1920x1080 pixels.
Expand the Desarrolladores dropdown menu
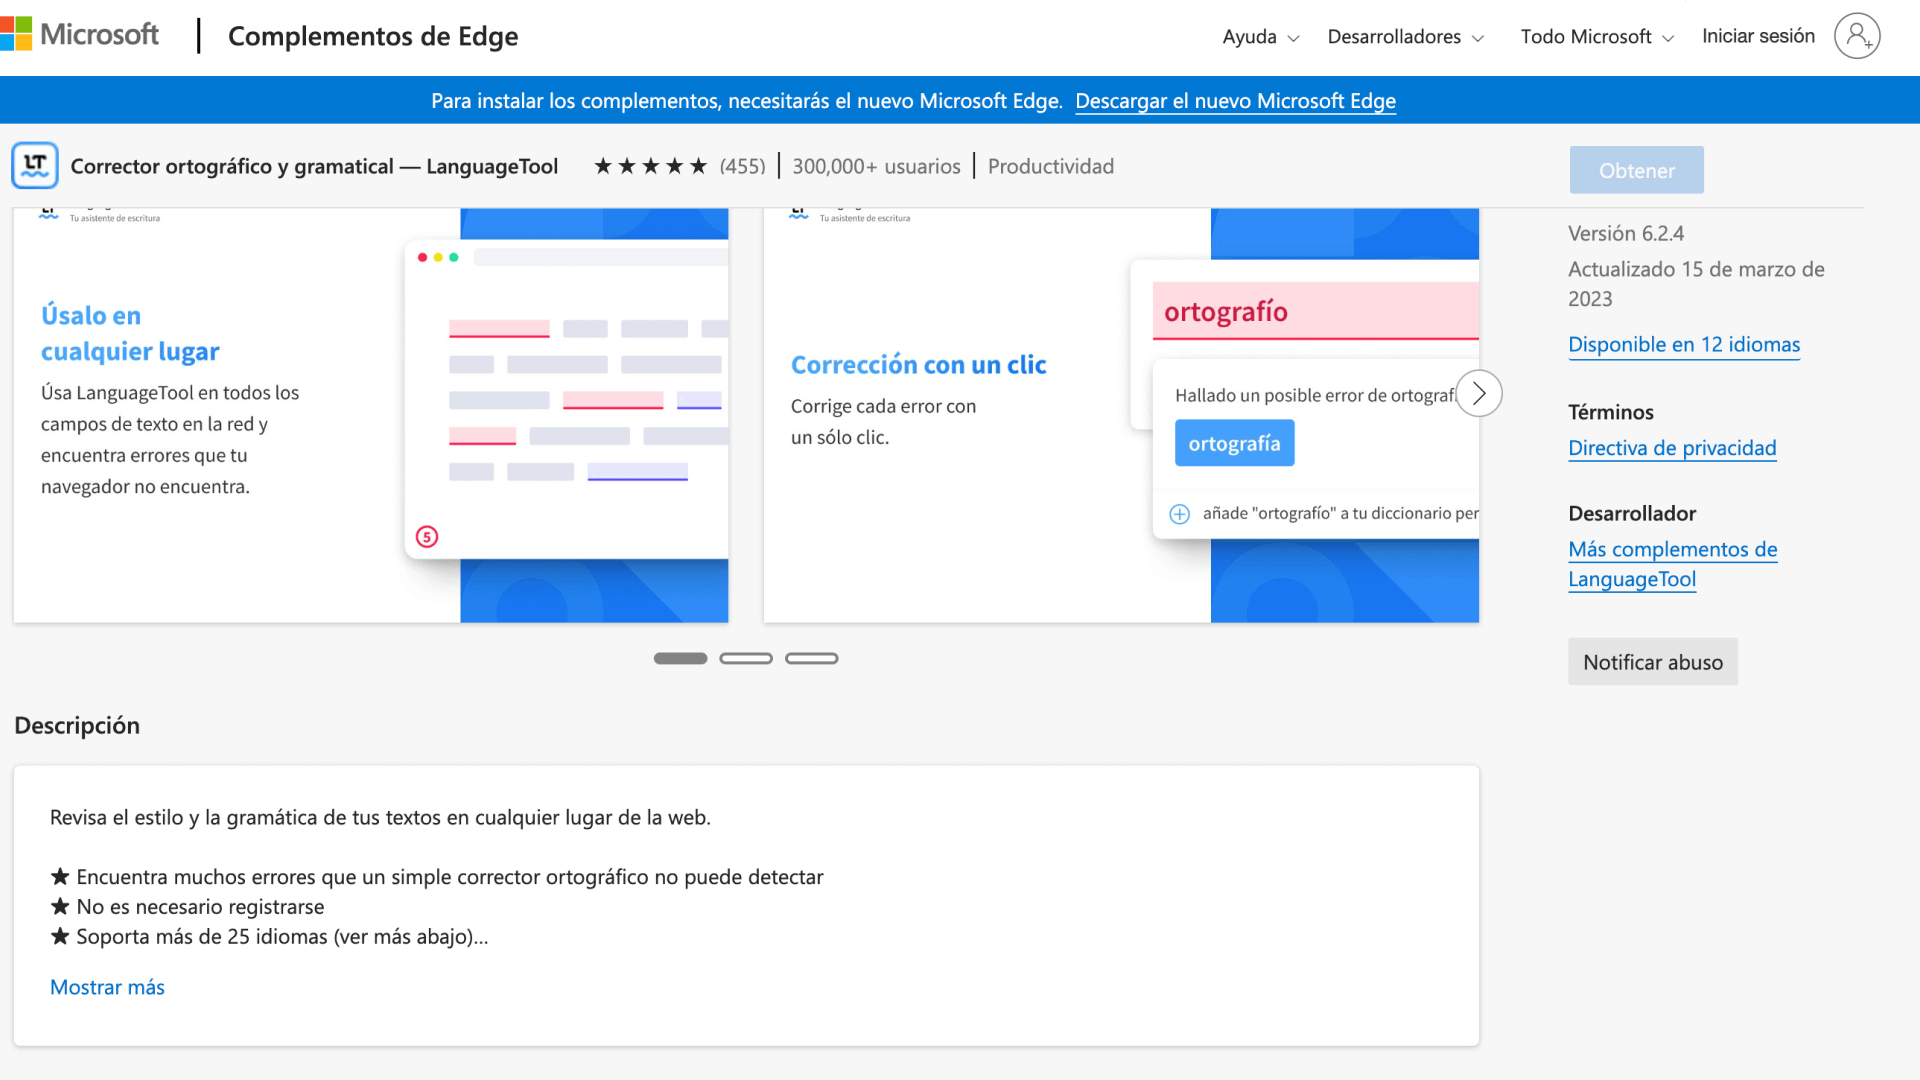(x=1405, y=37)
